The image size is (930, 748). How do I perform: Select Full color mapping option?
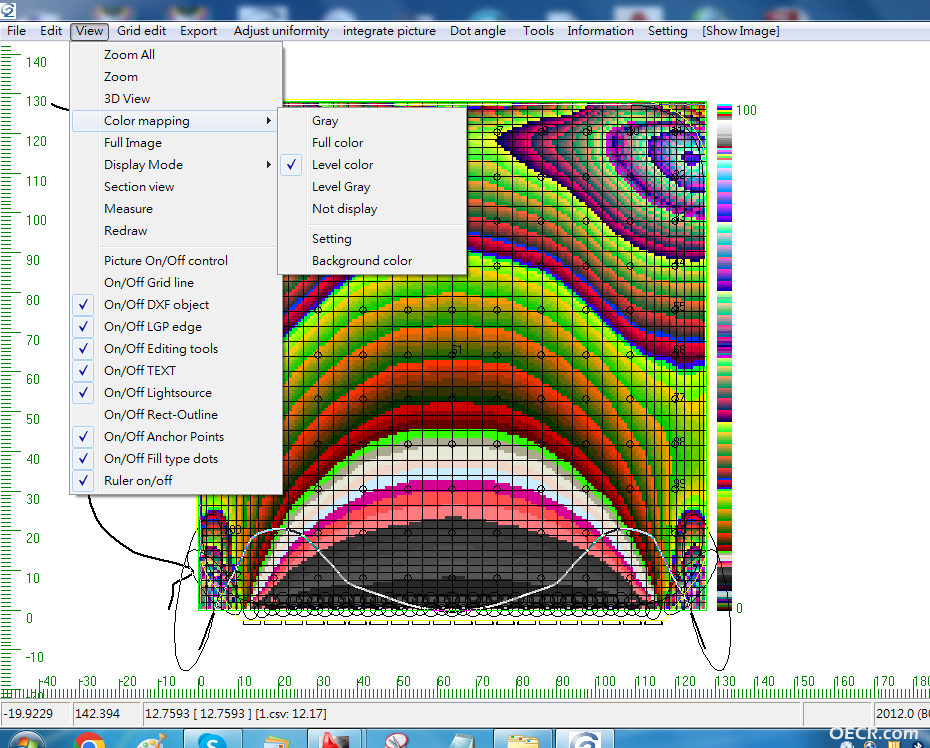coord(337,143)
